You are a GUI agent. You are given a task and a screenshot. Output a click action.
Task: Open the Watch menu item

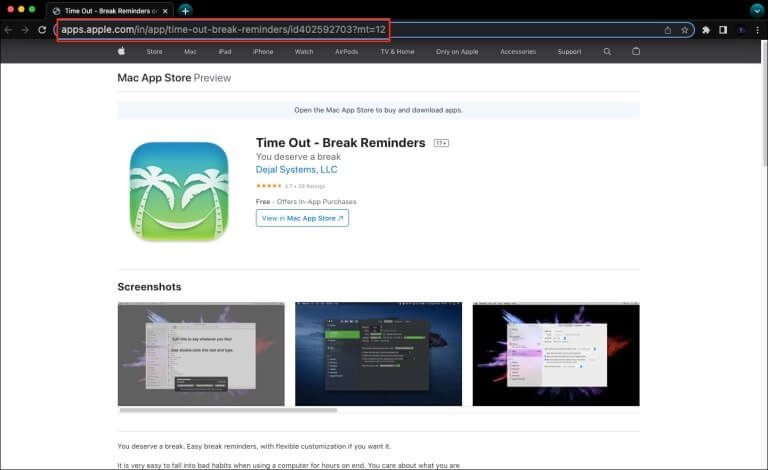(x=304, y=51)
